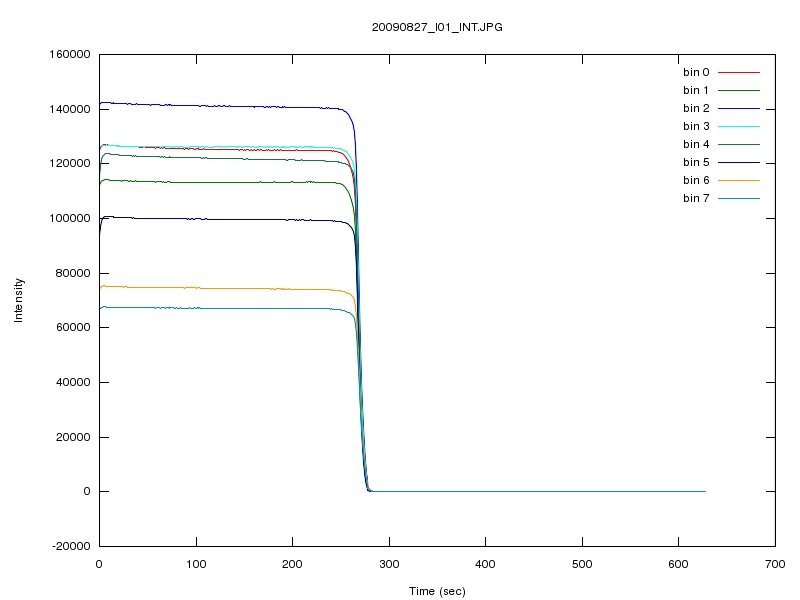Click the 'bin 1' legend label
The height and width of the screenshot is (600, 800).
coord(696,90)
